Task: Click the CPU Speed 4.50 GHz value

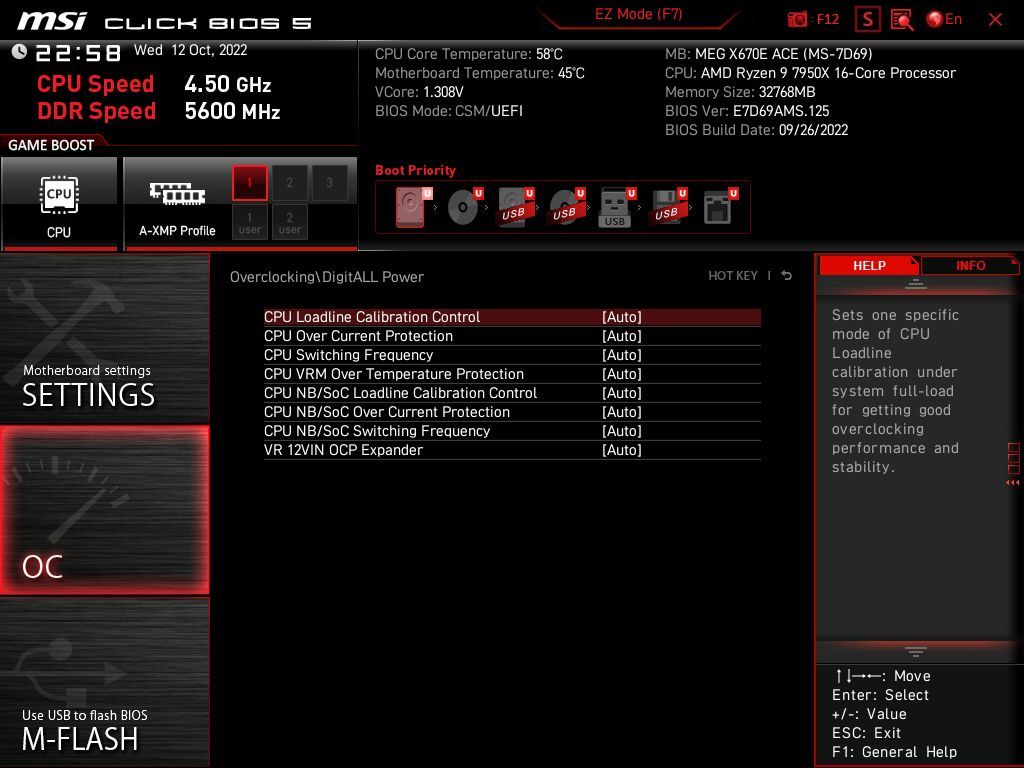Action: pos(227,84)
